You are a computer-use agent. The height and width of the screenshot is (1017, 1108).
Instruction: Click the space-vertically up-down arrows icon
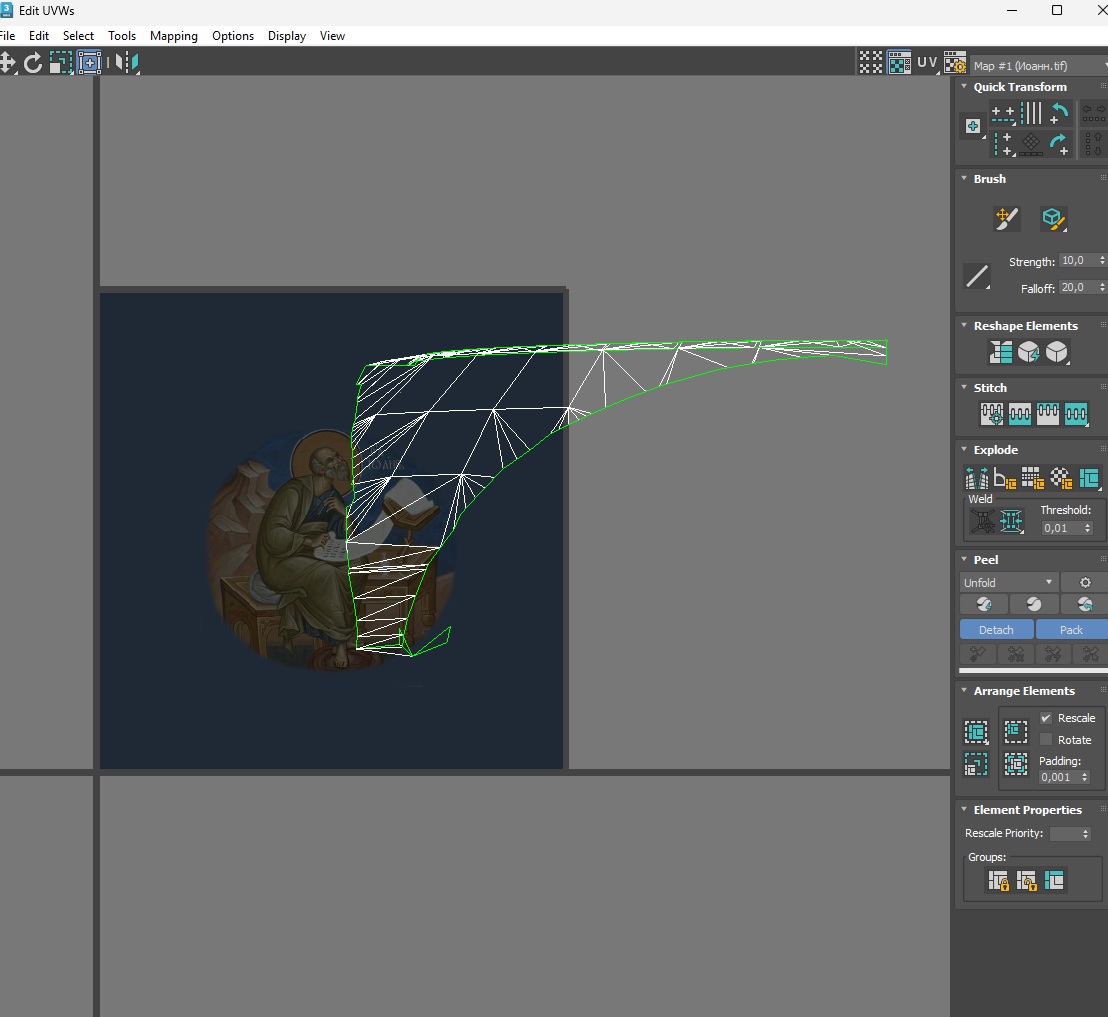1093,143
